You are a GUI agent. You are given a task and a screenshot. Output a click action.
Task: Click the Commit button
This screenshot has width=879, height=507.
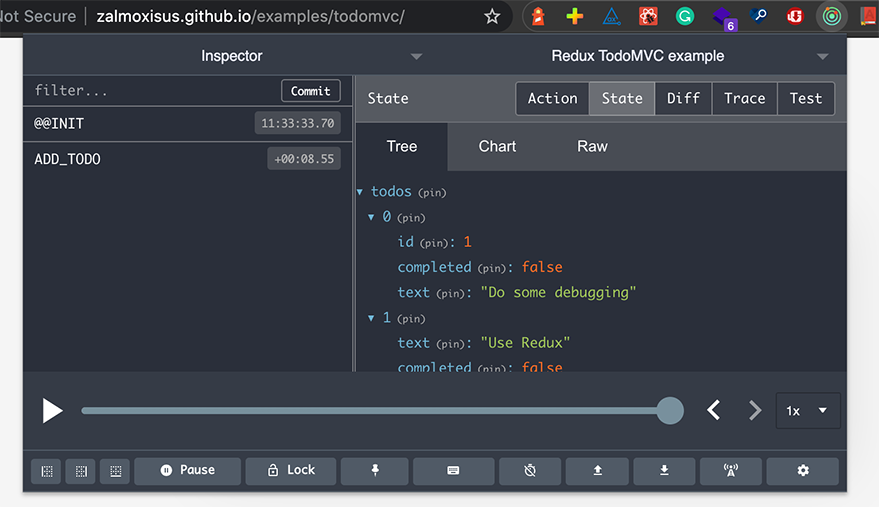(311, 91)
